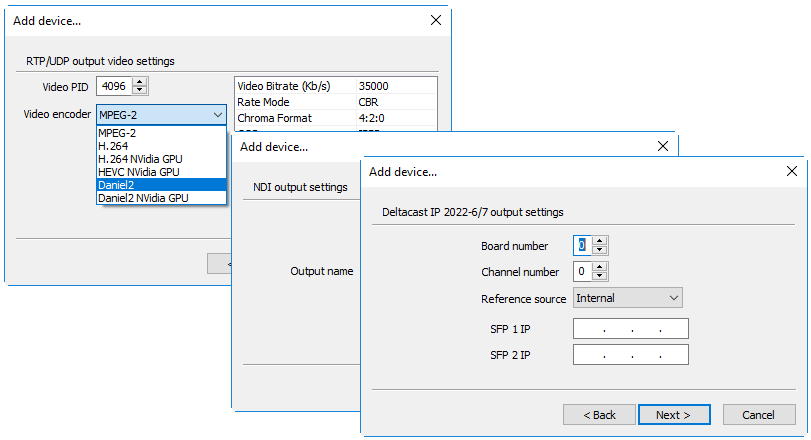
Task: Click the SFP 2 IP address field
Action: click(x=630, y=354)
